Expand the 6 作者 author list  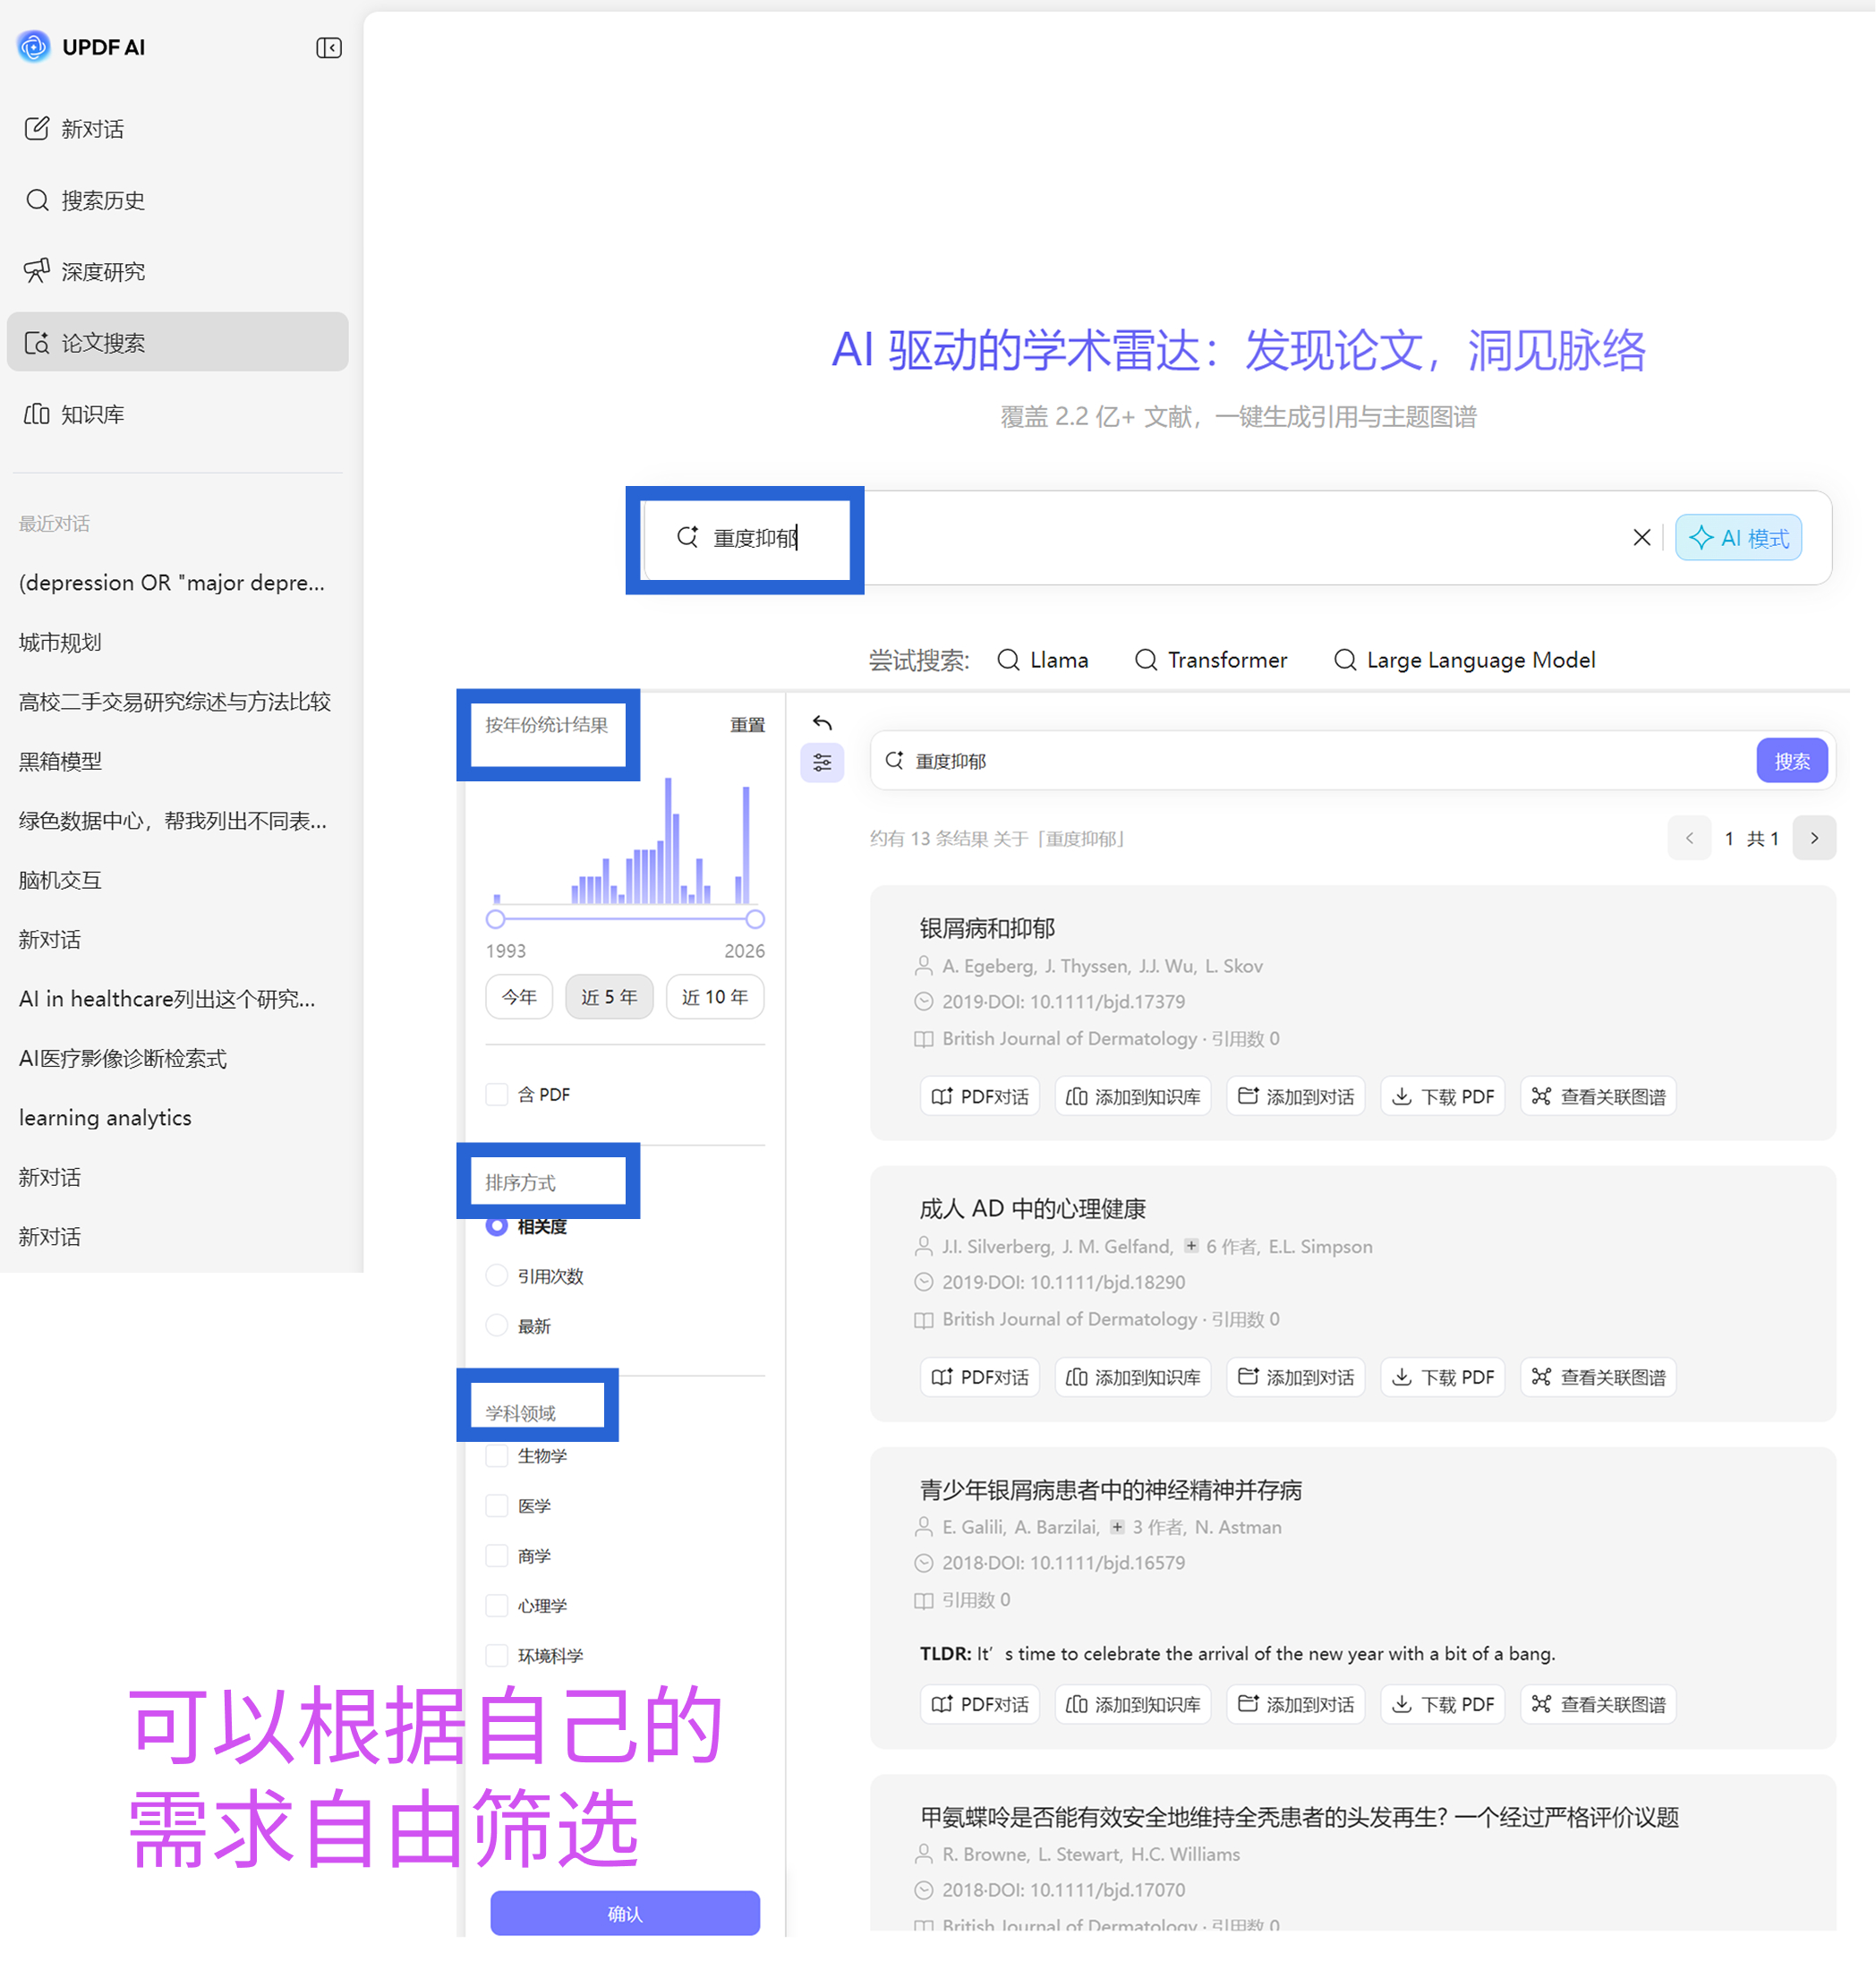(1220, 1246)
